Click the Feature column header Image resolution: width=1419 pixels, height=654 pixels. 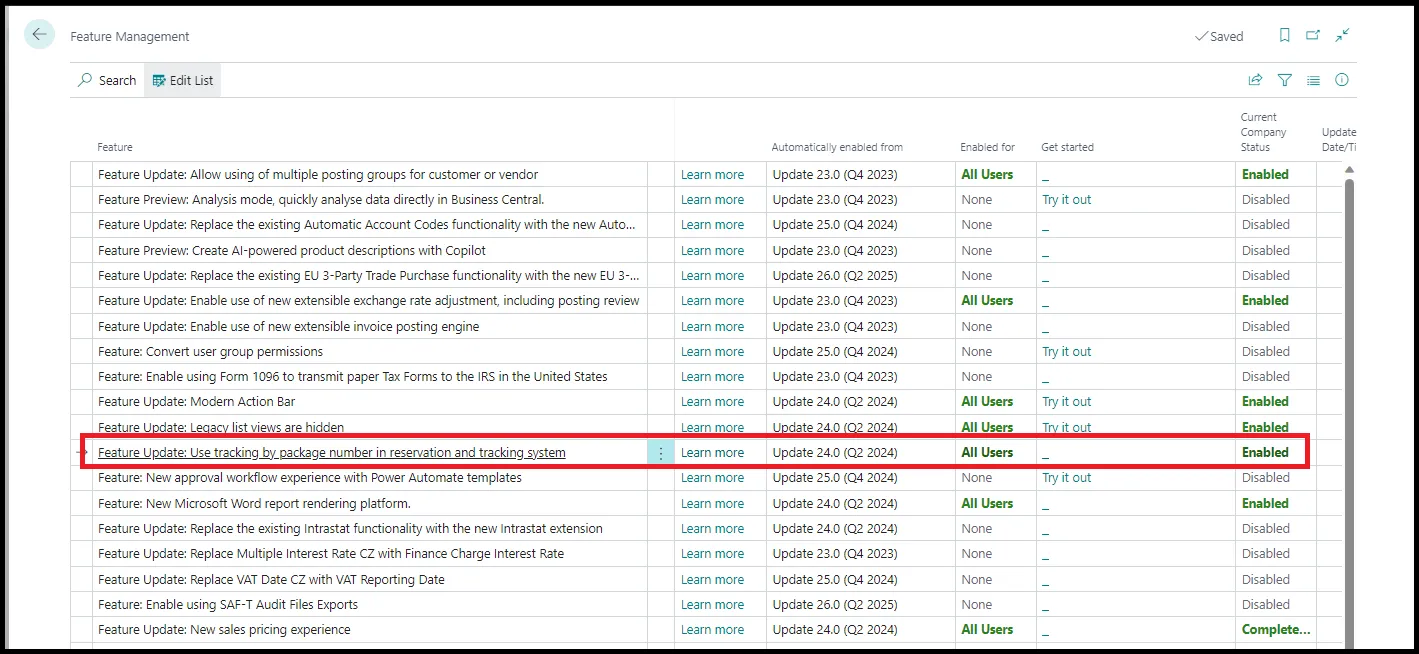pos(115,147)
